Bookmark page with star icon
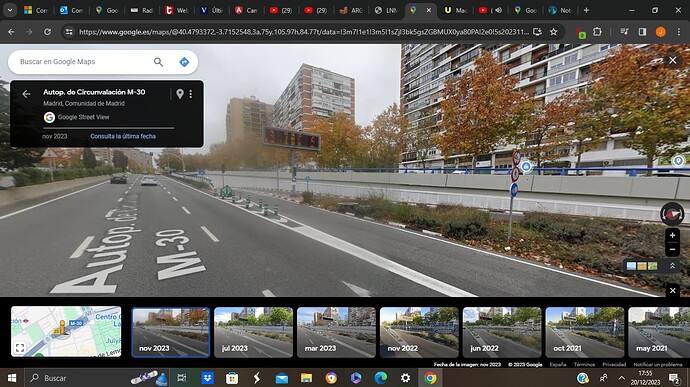Viewport: 690px width, 387px height. [554, 32]
